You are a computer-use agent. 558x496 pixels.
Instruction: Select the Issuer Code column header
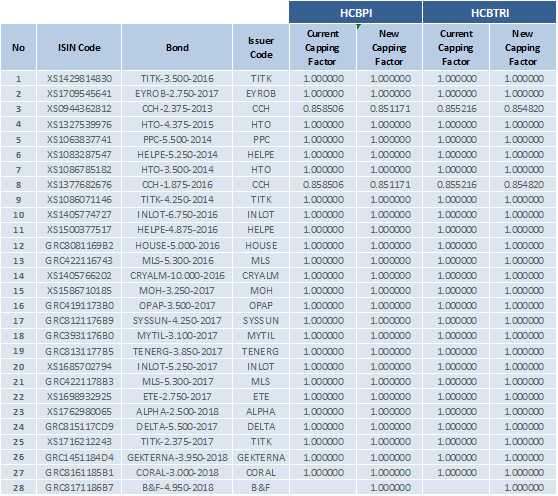click(261, 47)
